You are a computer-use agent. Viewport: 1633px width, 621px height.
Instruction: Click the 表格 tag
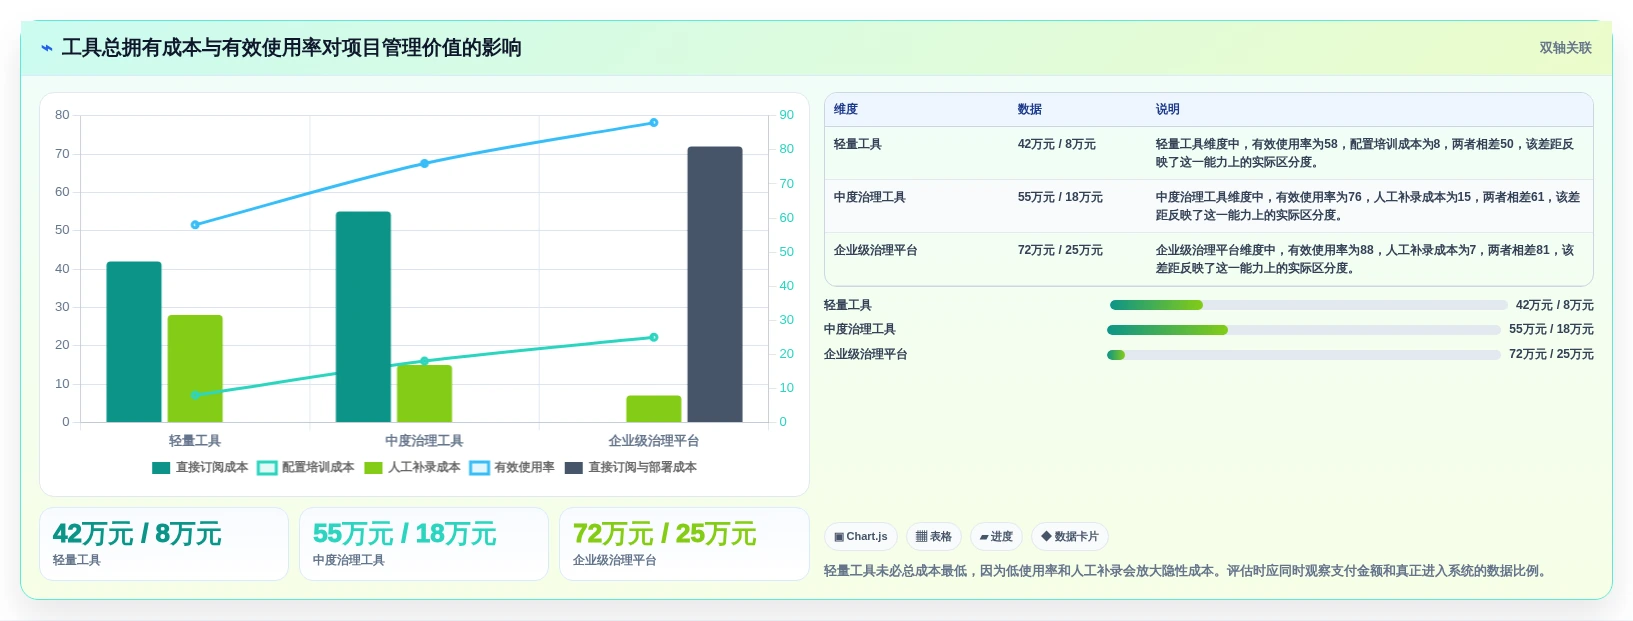click(934, 537)
